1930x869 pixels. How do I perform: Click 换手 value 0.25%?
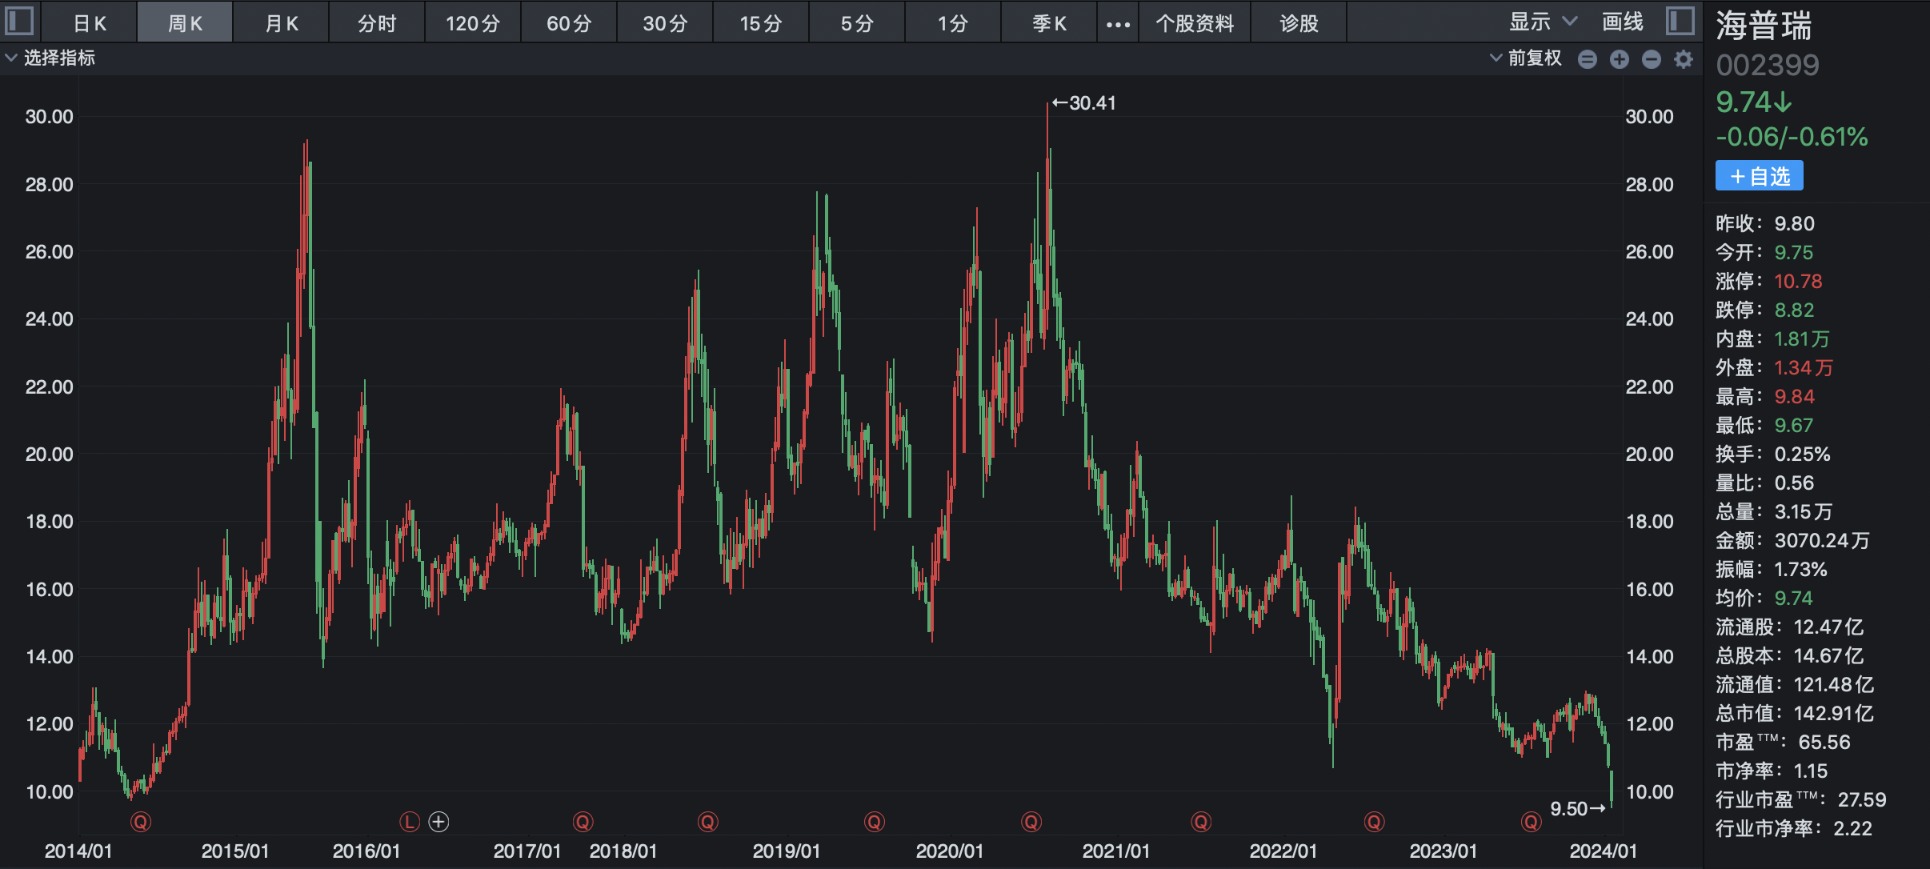point(1802,454)
